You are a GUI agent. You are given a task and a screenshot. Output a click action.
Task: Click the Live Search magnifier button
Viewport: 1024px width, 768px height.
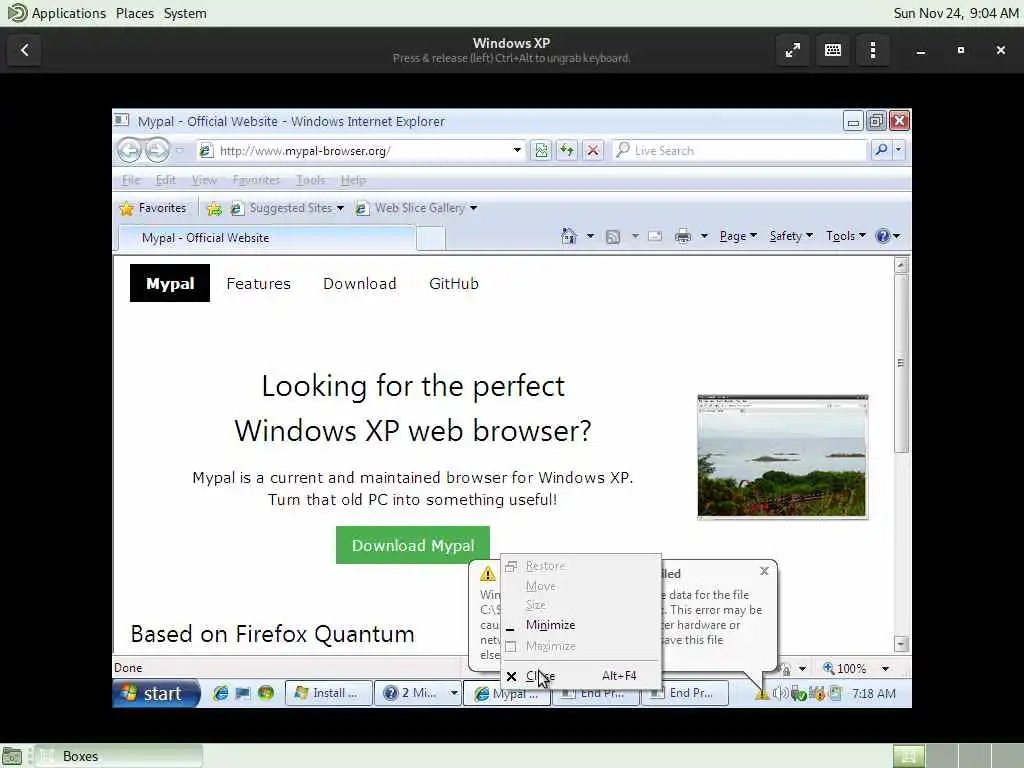pyautogui.click(x=881, y=150)
